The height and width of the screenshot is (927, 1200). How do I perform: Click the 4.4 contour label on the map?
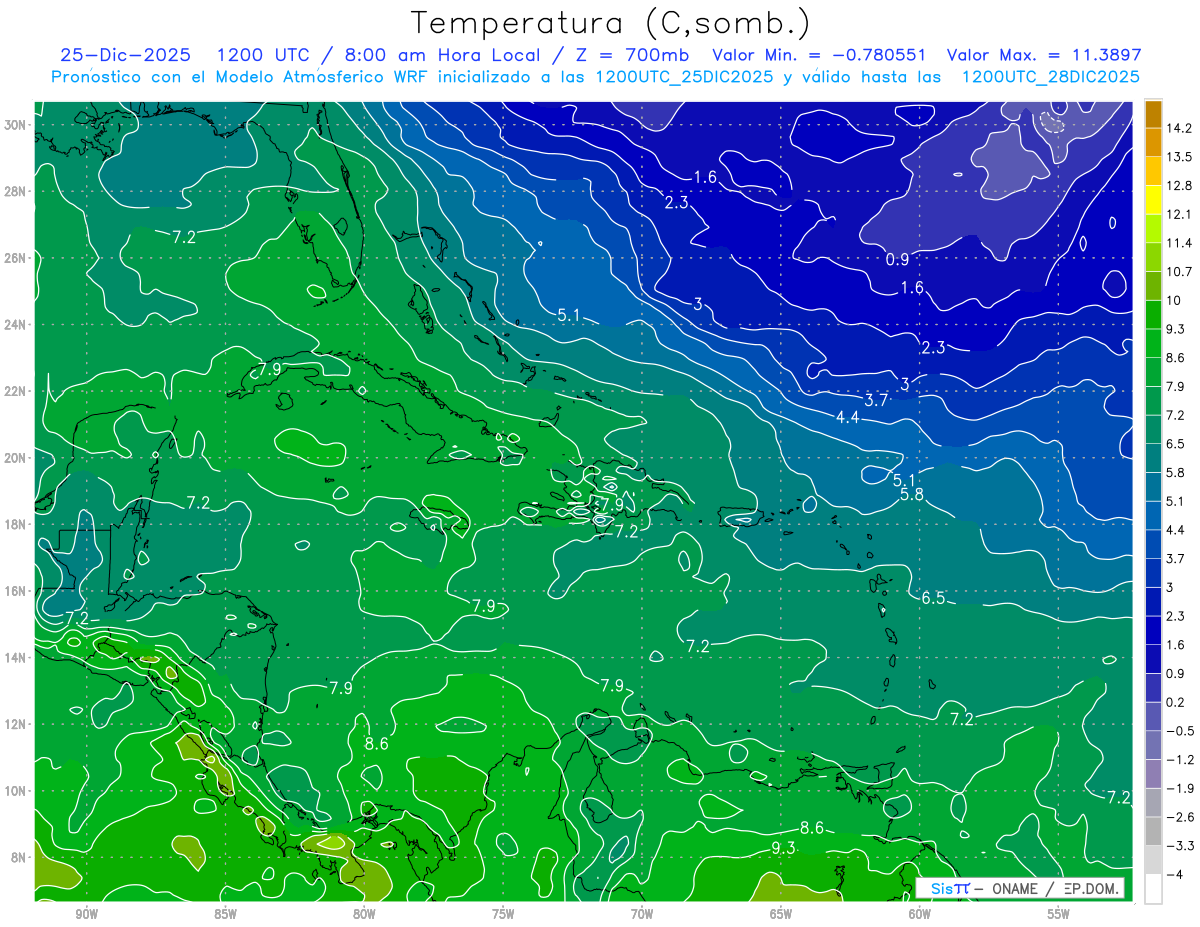click(848, 417)
